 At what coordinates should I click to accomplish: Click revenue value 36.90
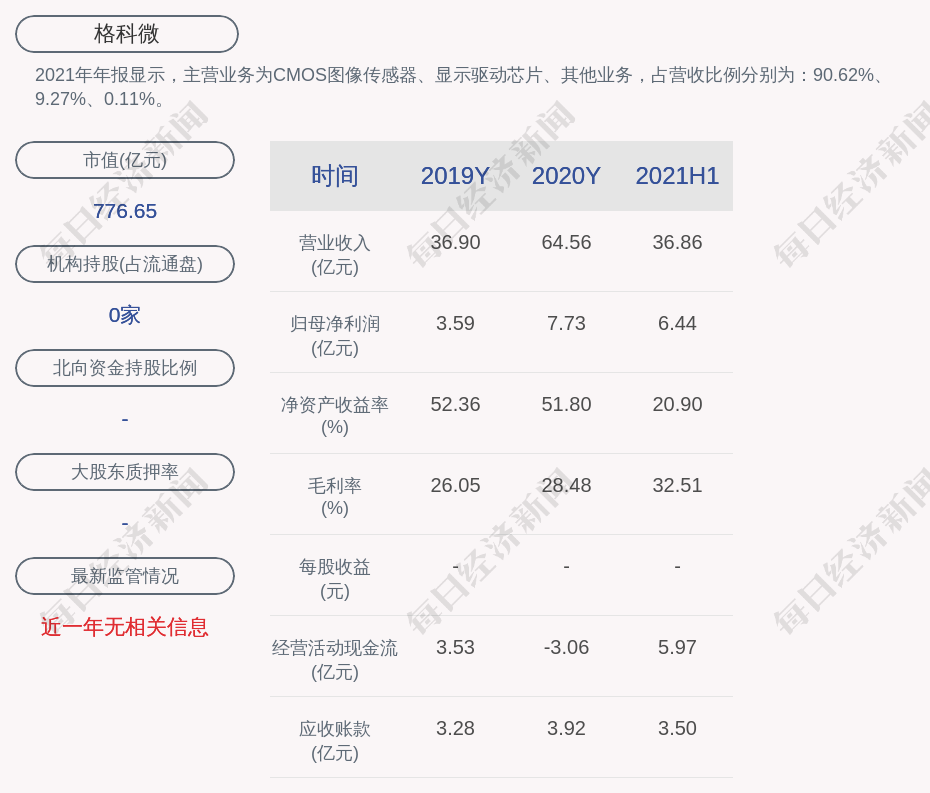click(x=456, y=243)
